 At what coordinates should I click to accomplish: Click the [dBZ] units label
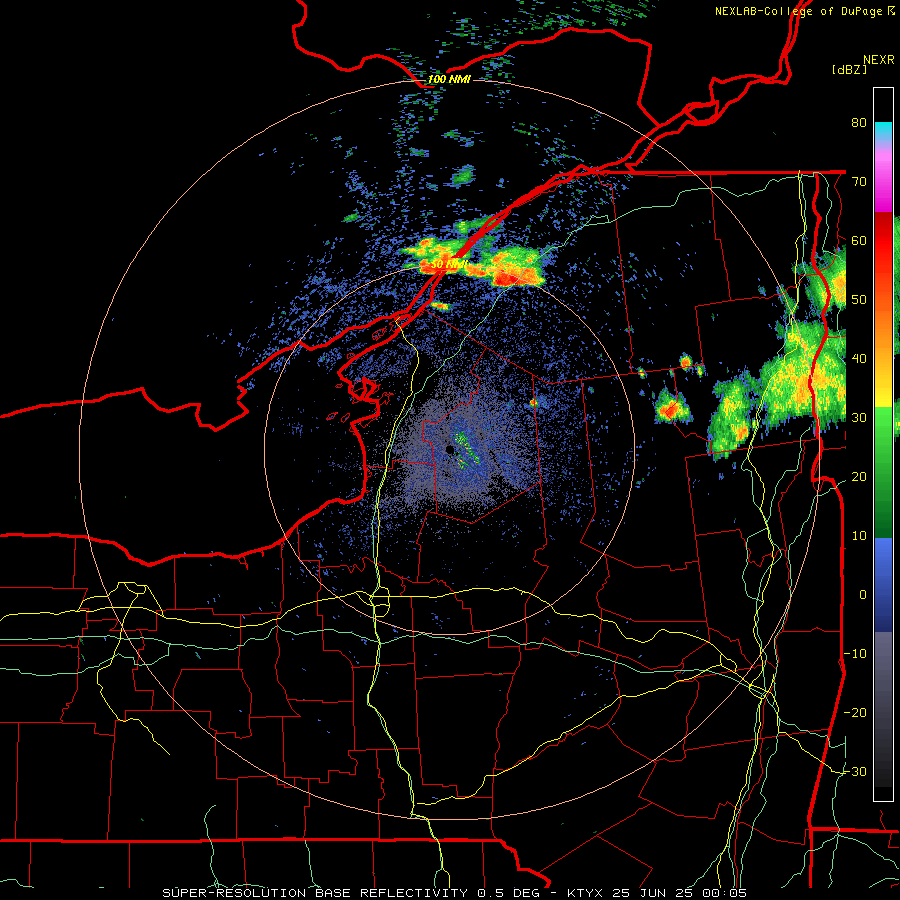point(849,70)
